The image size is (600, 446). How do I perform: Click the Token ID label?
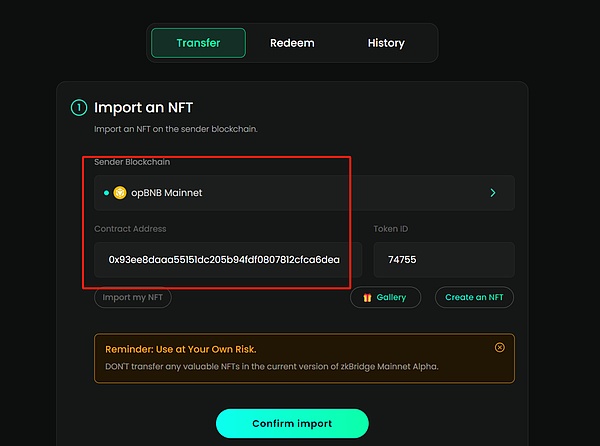click(x=390, y=229)
